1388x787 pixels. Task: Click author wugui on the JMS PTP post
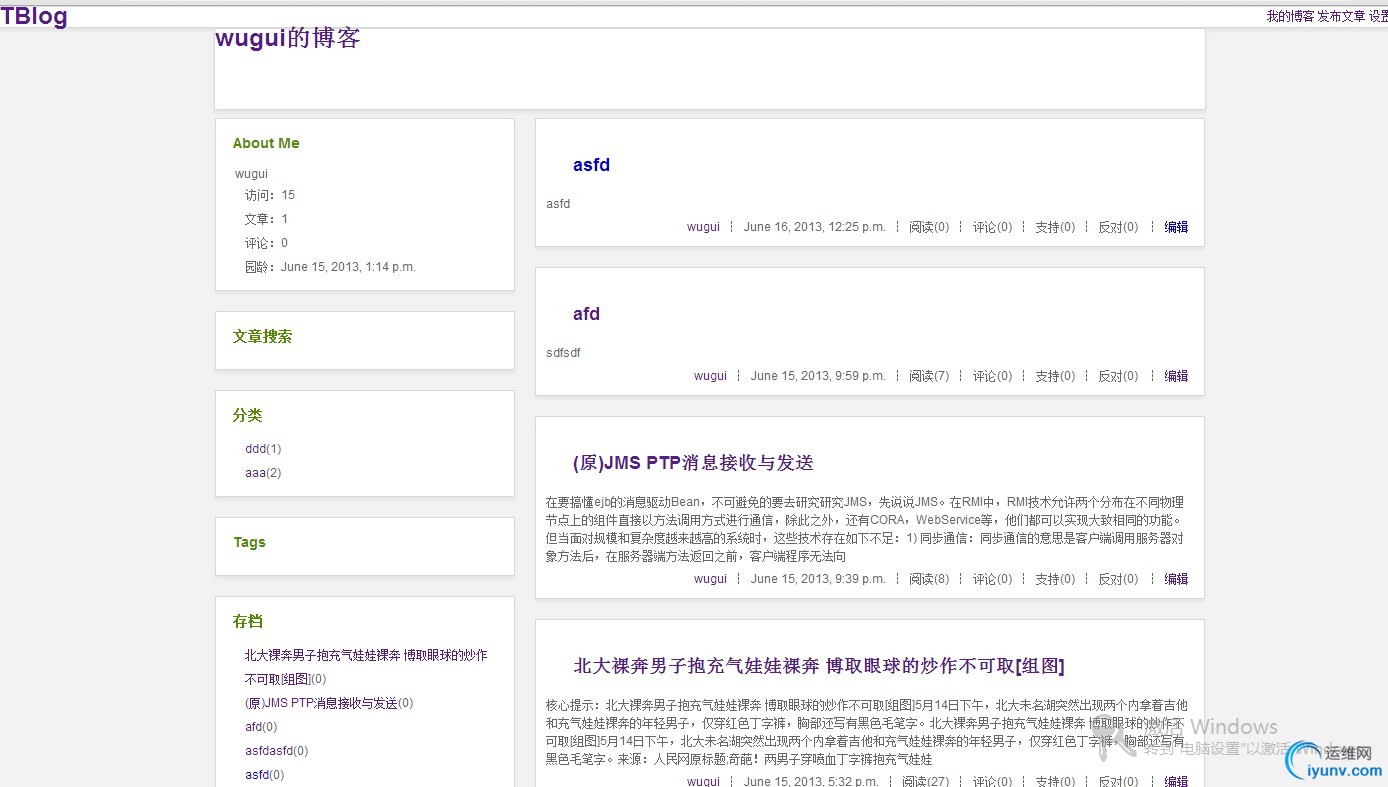(x=710, y=579)
